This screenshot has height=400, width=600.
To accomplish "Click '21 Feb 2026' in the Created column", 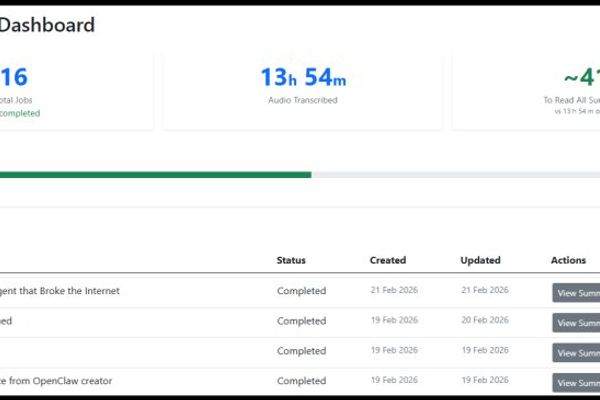I will tap(394, 290).
